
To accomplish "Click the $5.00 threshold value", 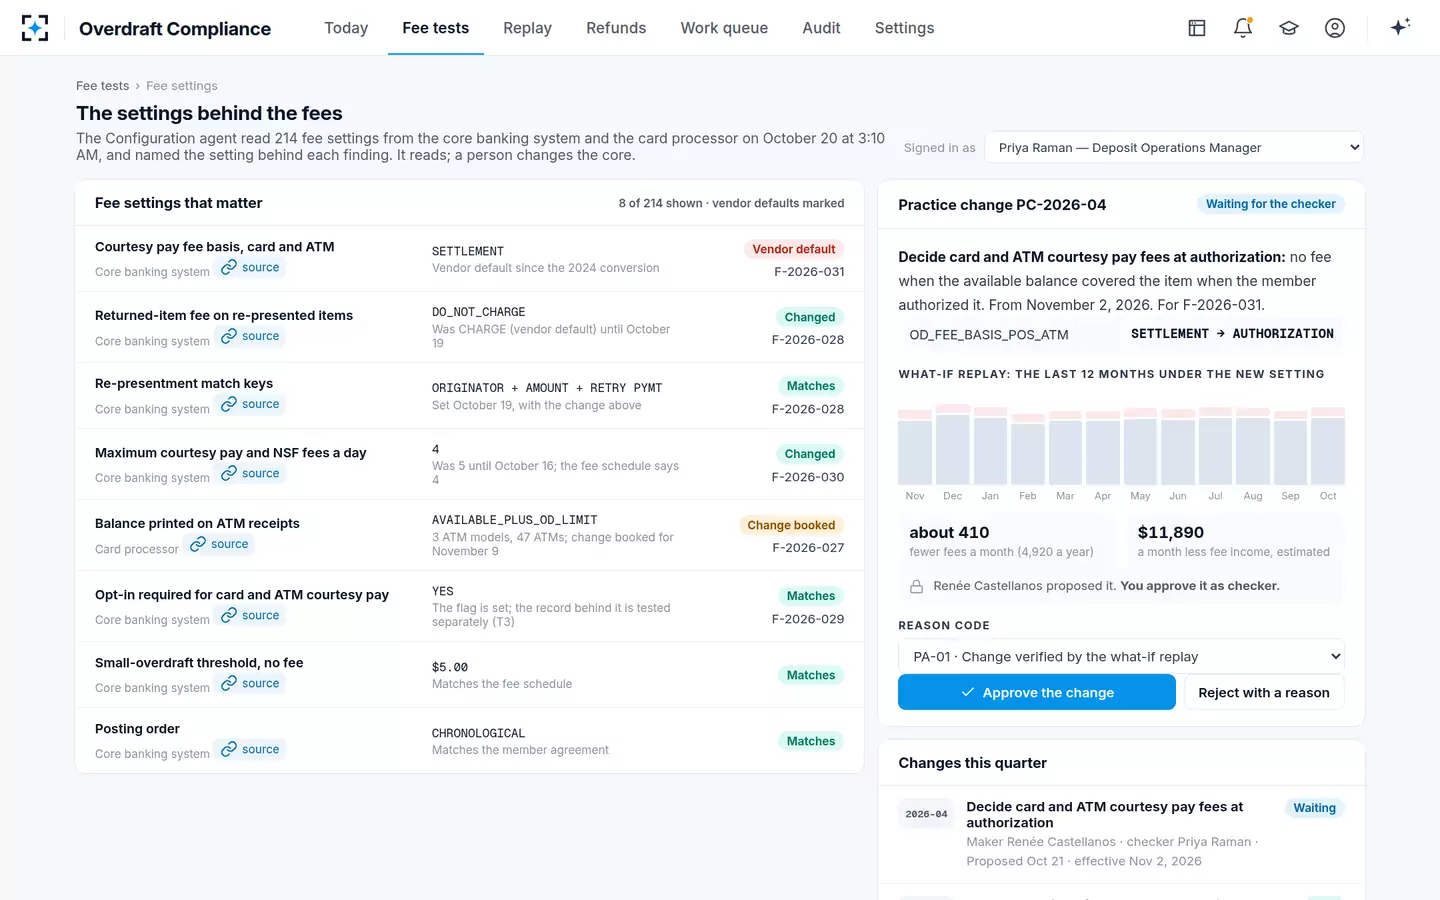I will pos(450,668).
